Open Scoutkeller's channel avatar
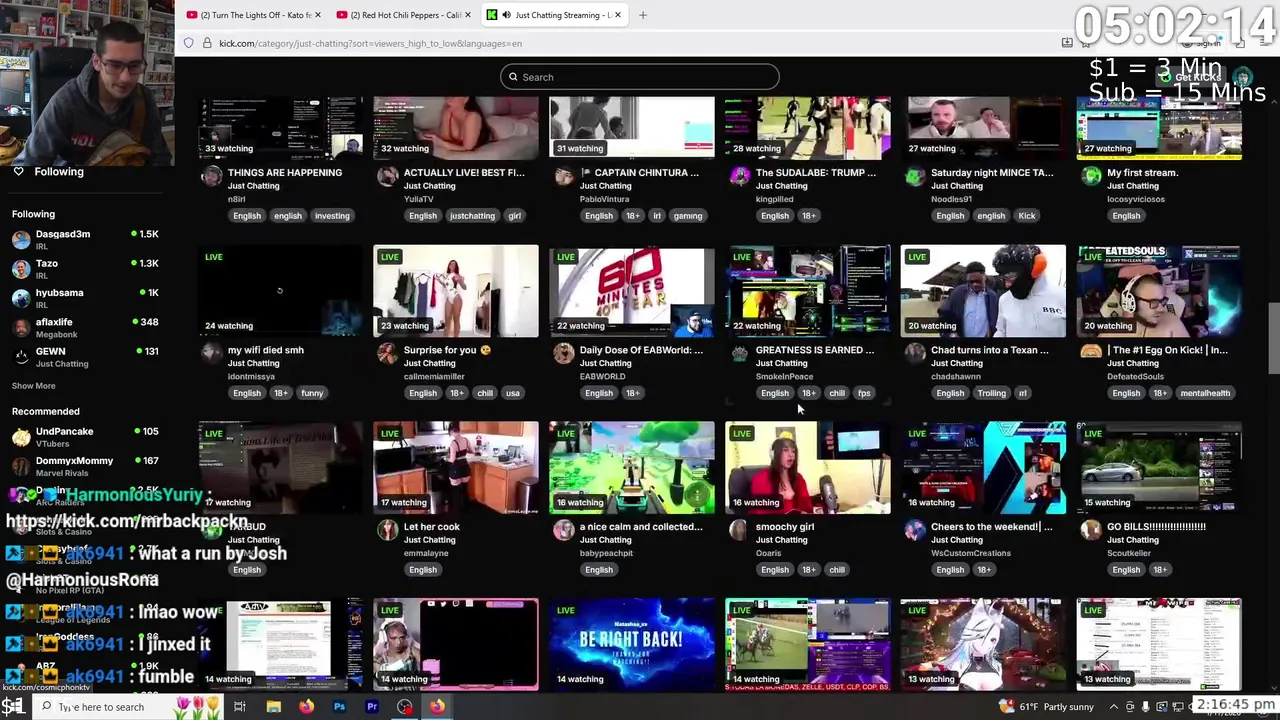Screen dimensions: 1280x720 point(1091,530)
